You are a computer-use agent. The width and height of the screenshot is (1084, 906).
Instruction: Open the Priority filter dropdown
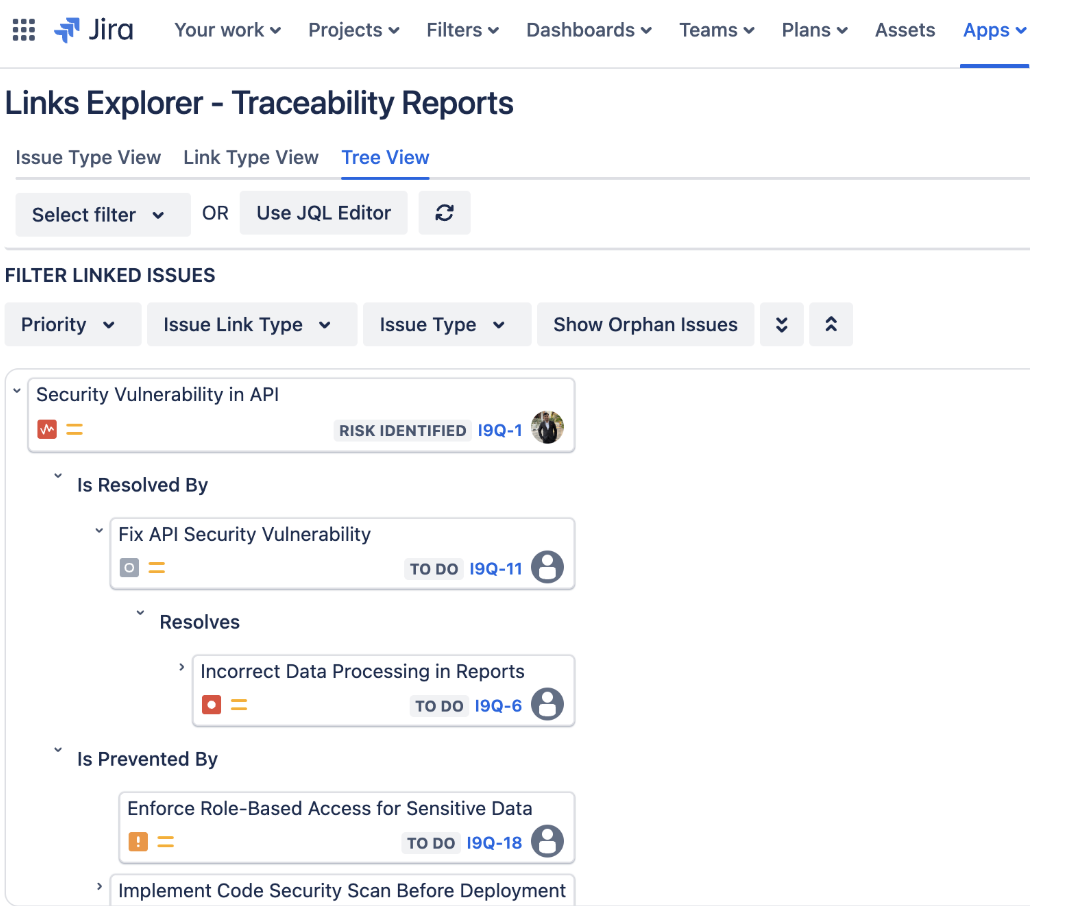pyautogui.click(x=72, y=324)
